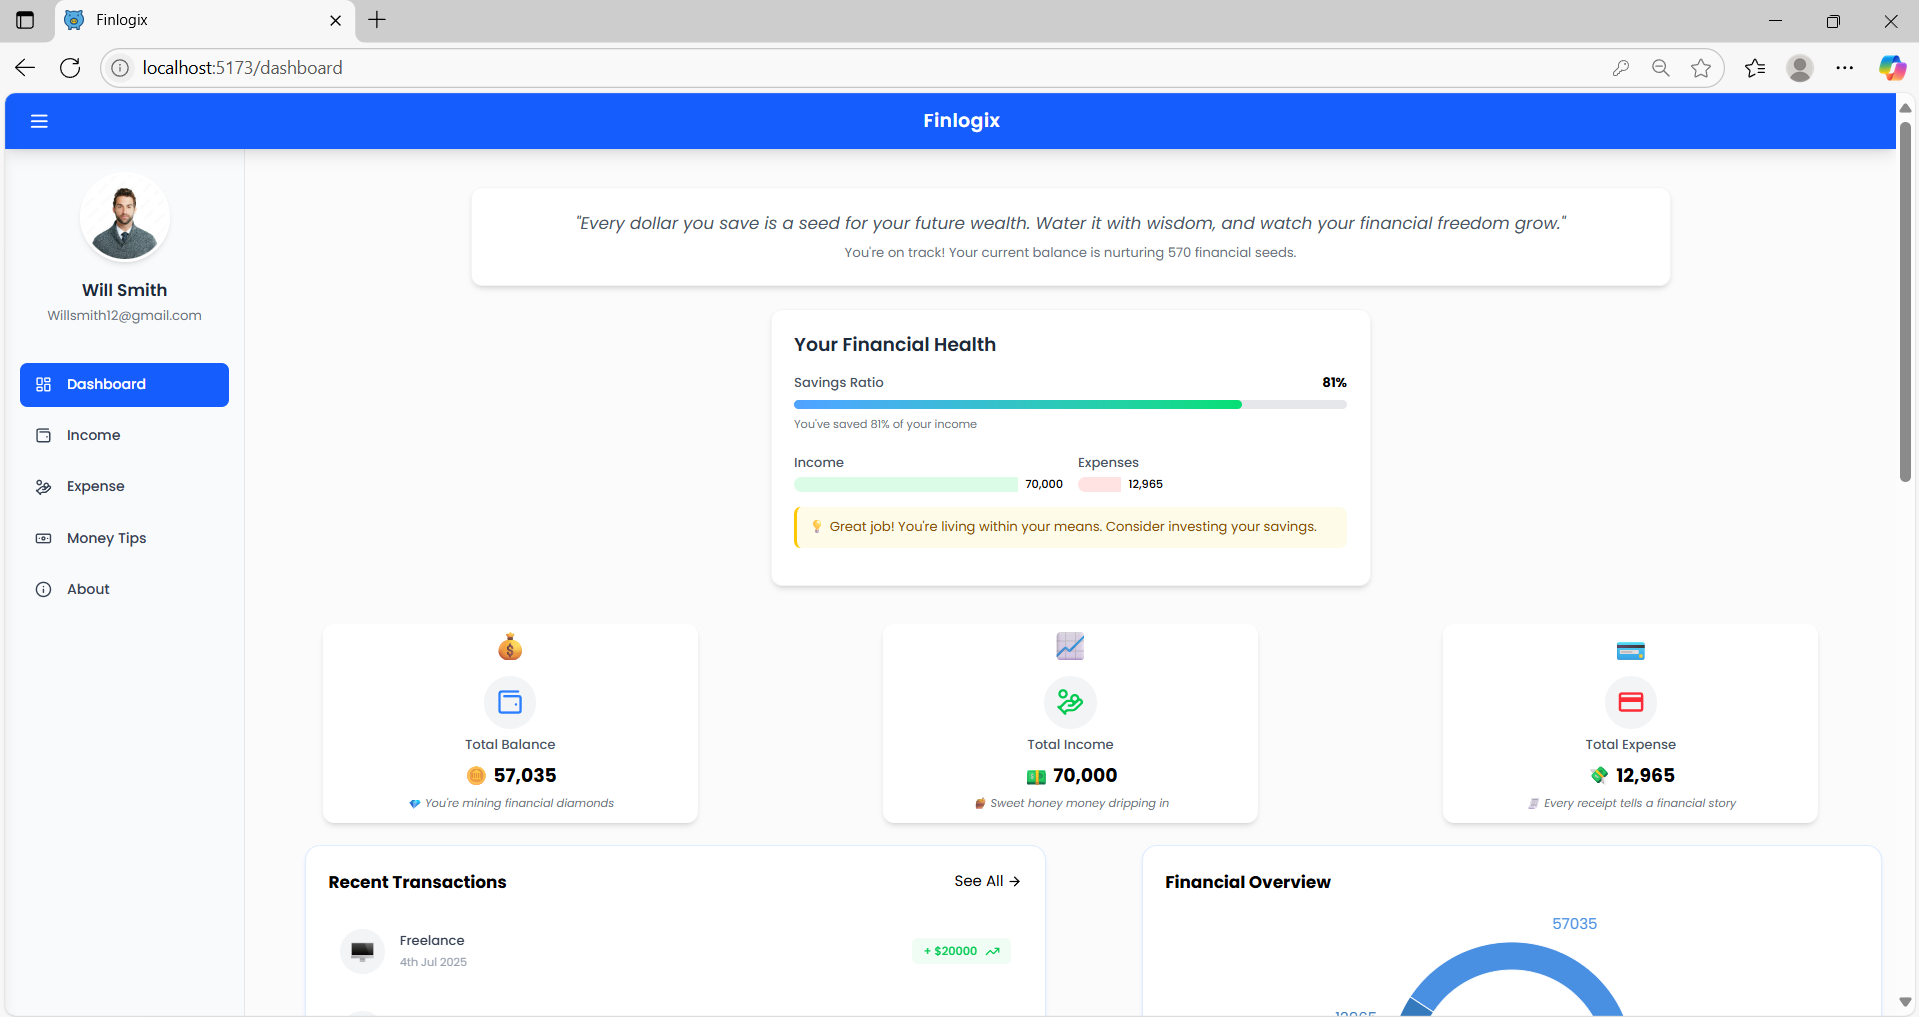Navigate to Money Tips

(124, 538)
